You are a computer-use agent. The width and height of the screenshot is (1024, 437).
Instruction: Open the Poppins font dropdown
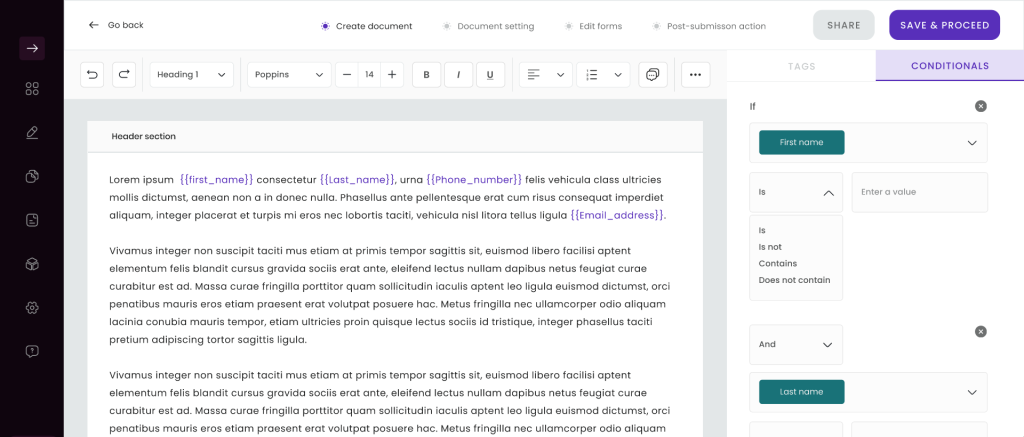pos(289,74)
